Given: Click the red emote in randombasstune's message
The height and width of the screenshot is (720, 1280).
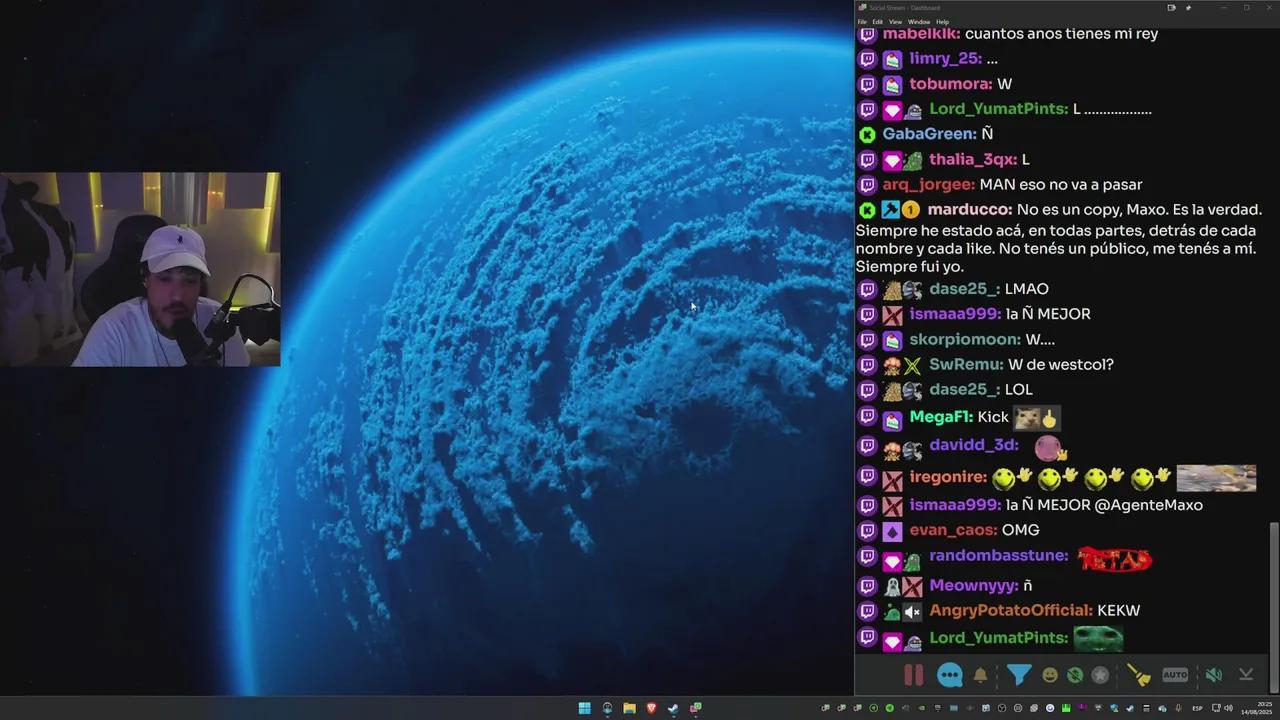Looking at the screenshot, I should coord(1115,559).
